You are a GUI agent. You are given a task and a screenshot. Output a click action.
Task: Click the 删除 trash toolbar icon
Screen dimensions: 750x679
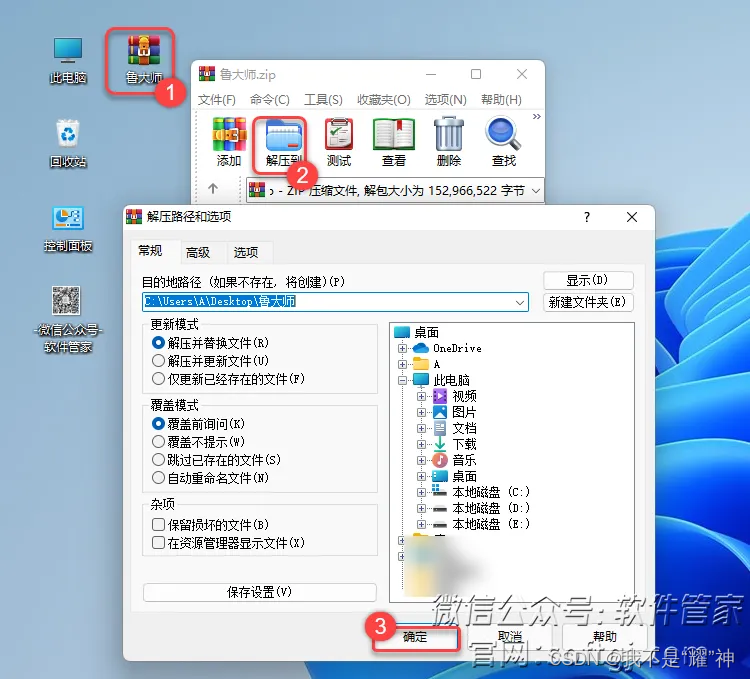pos(449,142)
